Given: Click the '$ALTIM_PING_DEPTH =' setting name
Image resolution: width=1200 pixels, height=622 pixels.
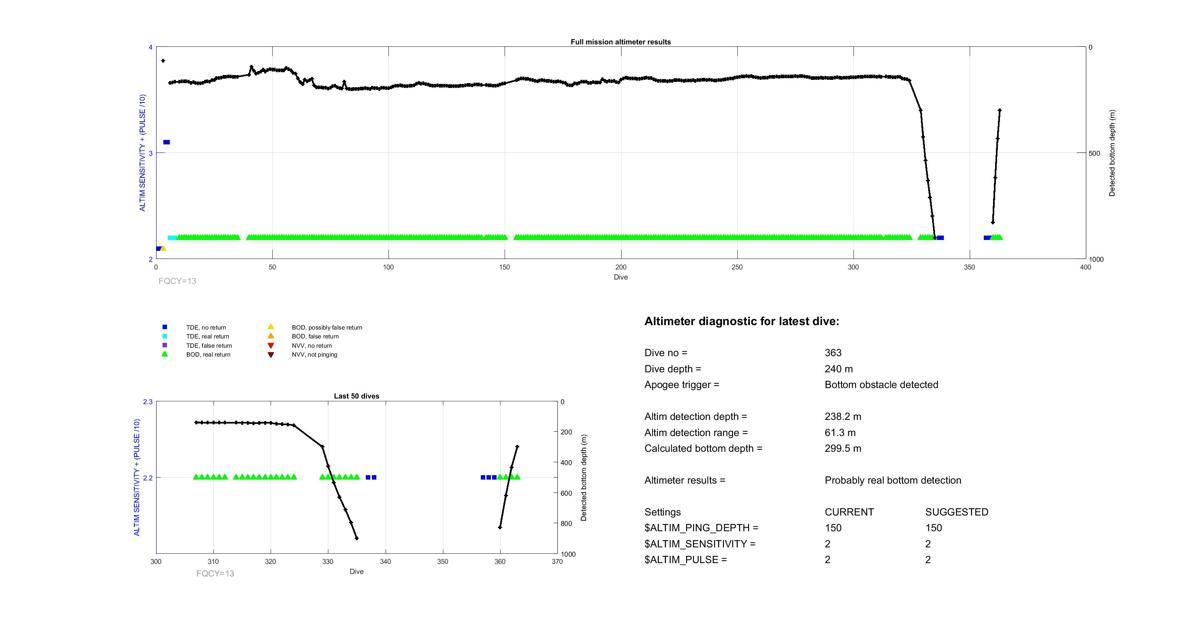Looking at the screenshot, I should [x=701, y=528].
